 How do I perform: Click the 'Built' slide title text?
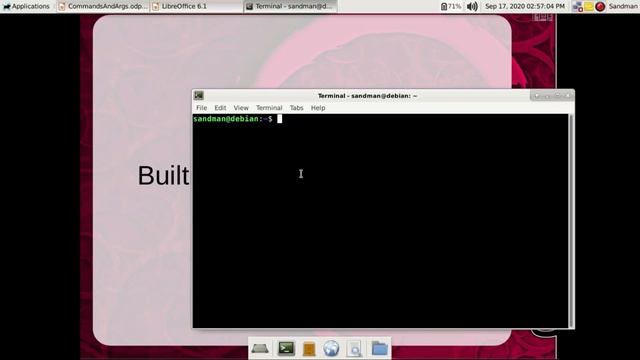[163, 176]
